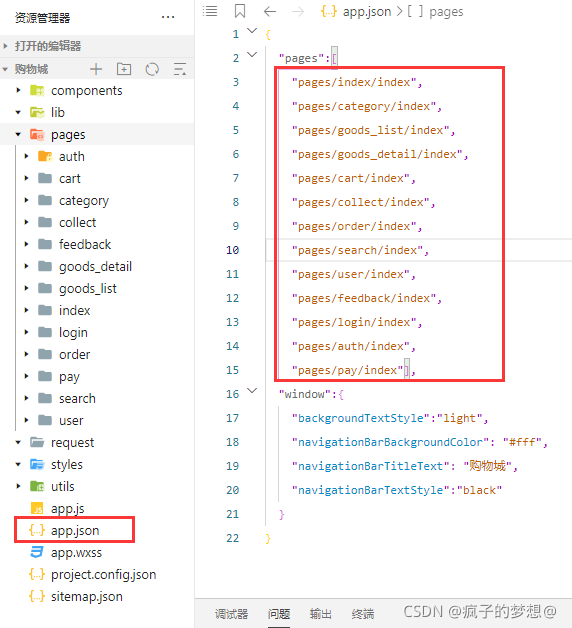Open the 输出 tab
This screenshot has width=572, height=628.
click(x=320, y=614)
